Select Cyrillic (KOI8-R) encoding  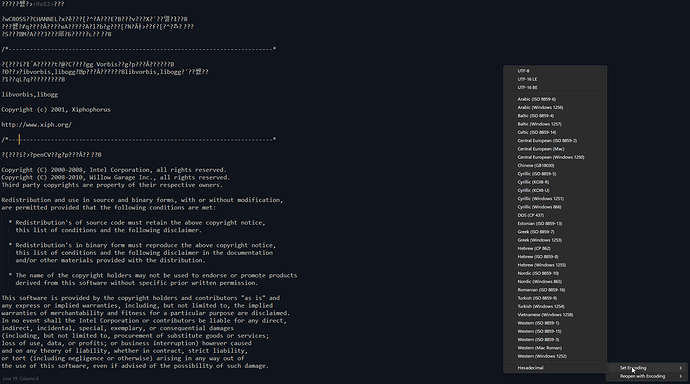pos(555,182)
